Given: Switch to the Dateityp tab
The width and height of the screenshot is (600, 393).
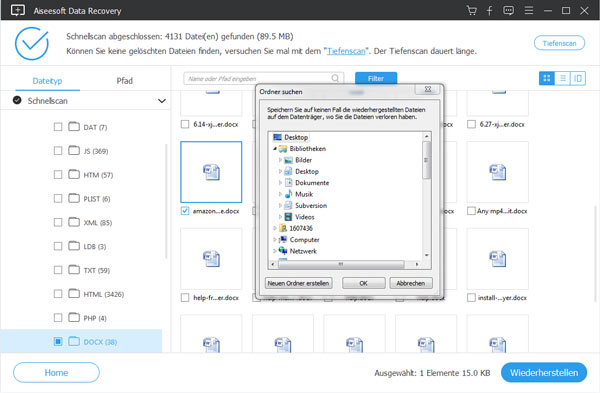Looking at the screenshot, I should click(47, 81).
